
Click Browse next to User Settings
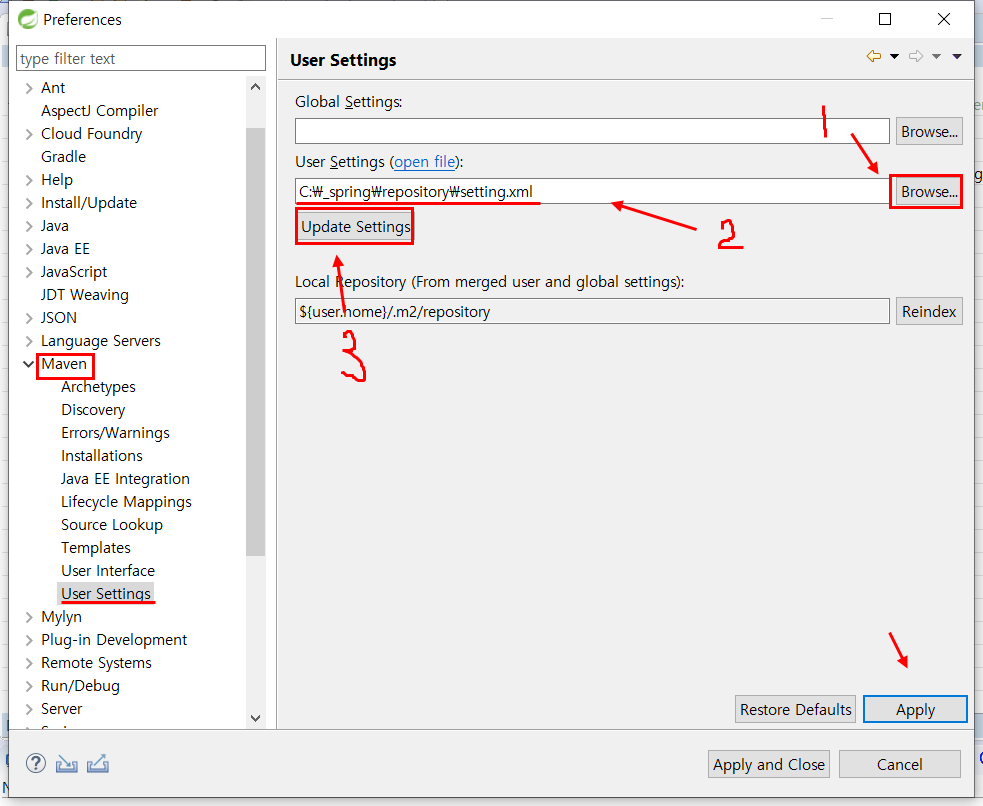tap(929, 192)
